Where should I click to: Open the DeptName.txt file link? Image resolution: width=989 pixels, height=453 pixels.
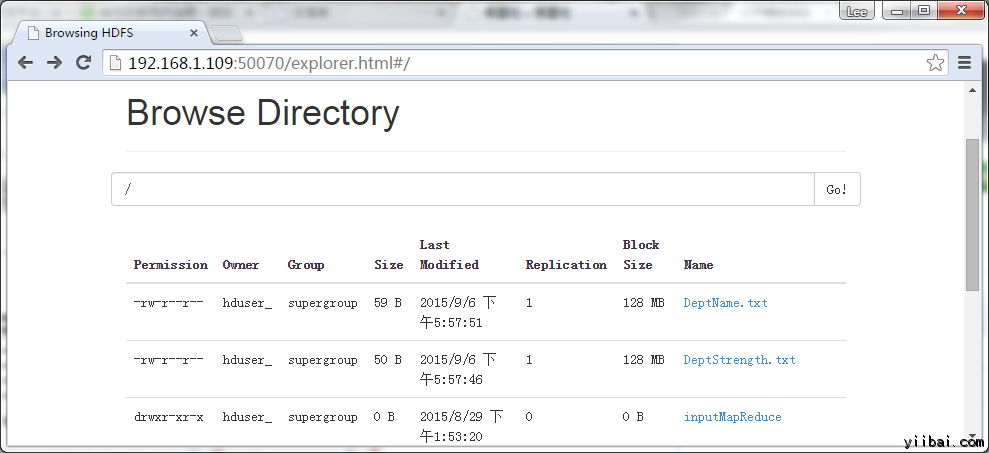pos(725,302)
